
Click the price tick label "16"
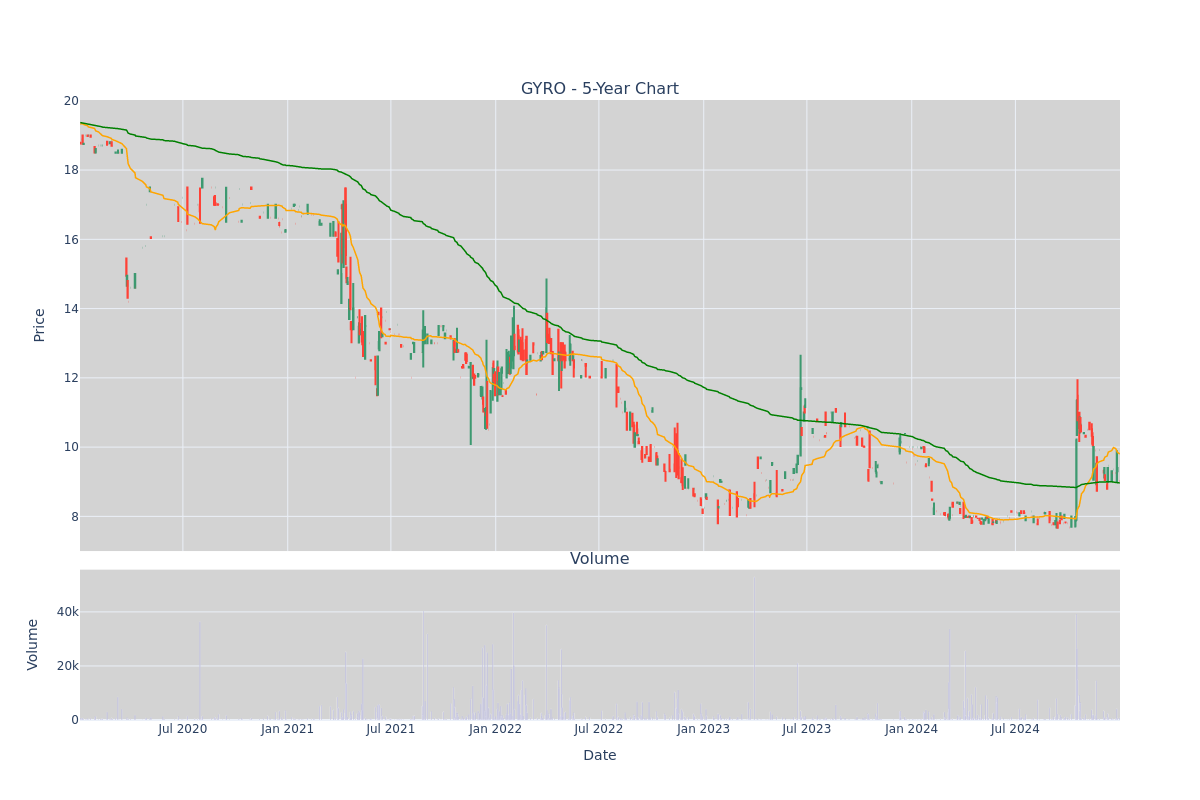[x=70, y=240]
